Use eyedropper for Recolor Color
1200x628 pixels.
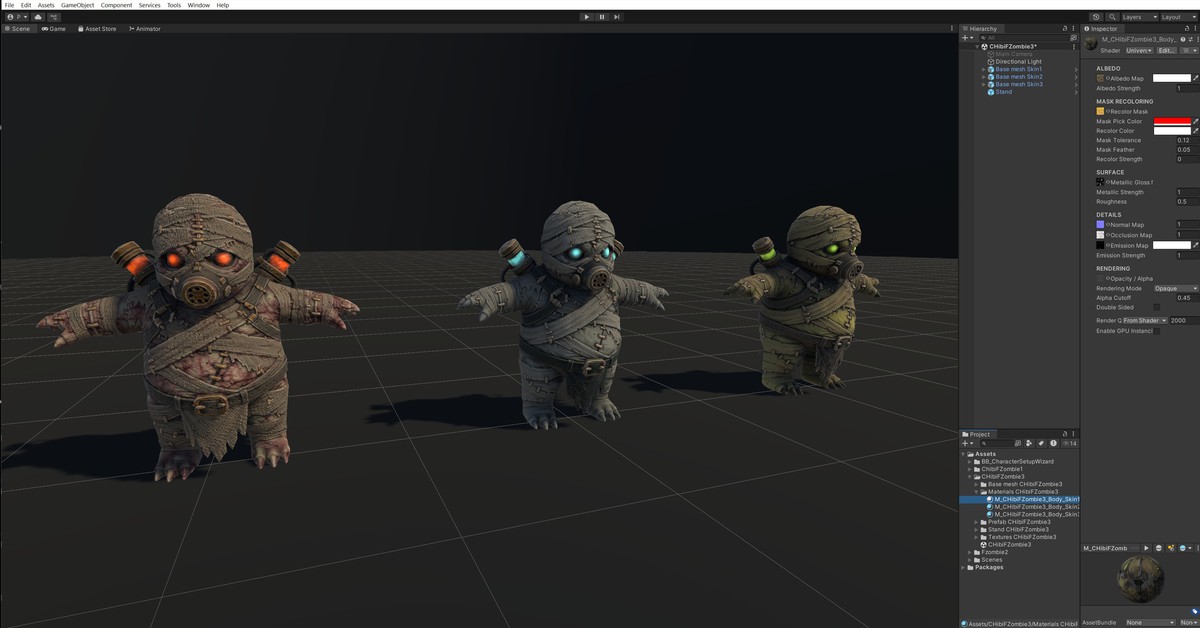(x=1196, y=131)
